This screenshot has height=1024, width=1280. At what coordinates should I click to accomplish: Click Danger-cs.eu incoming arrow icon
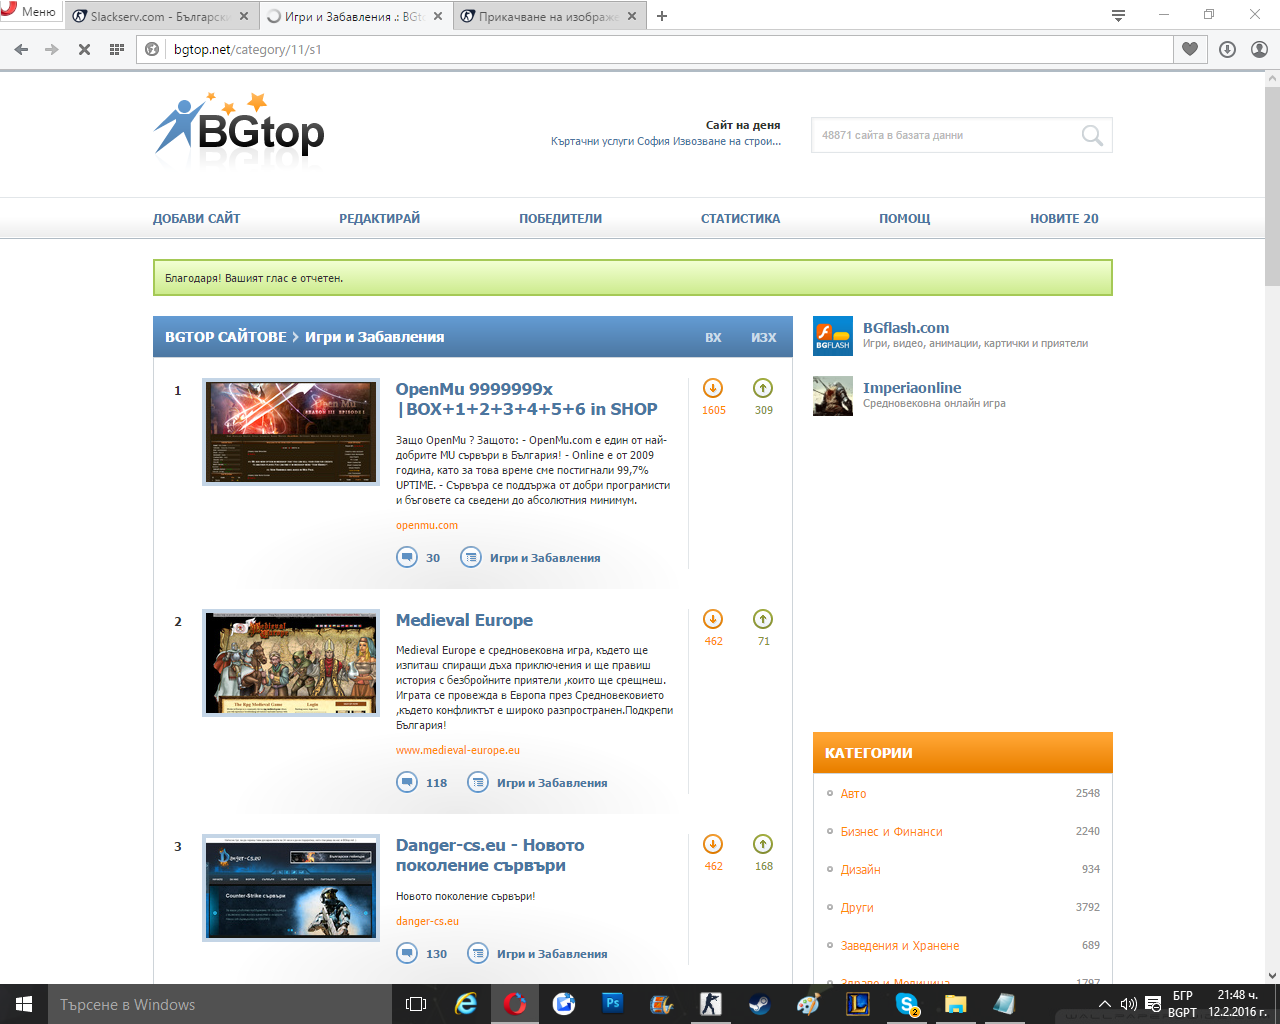[713, 844]
